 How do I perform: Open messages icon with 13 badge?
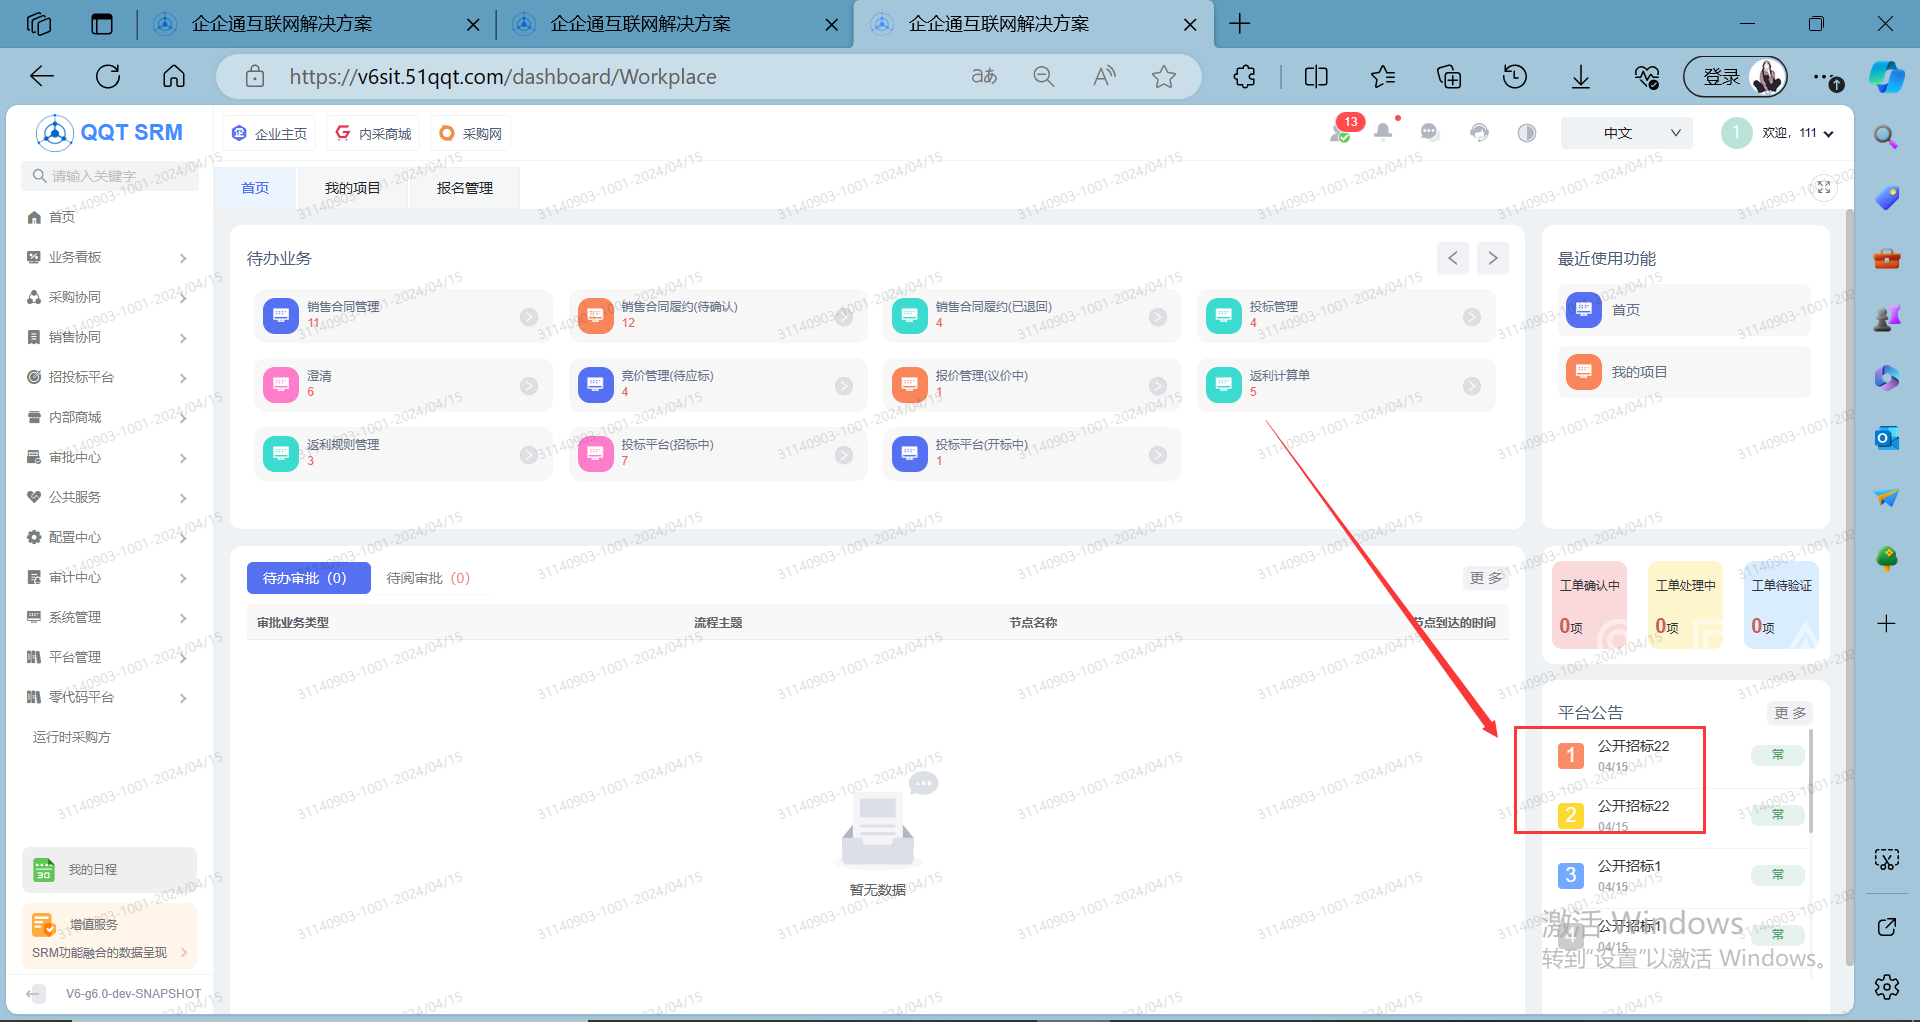(1341, 130)
